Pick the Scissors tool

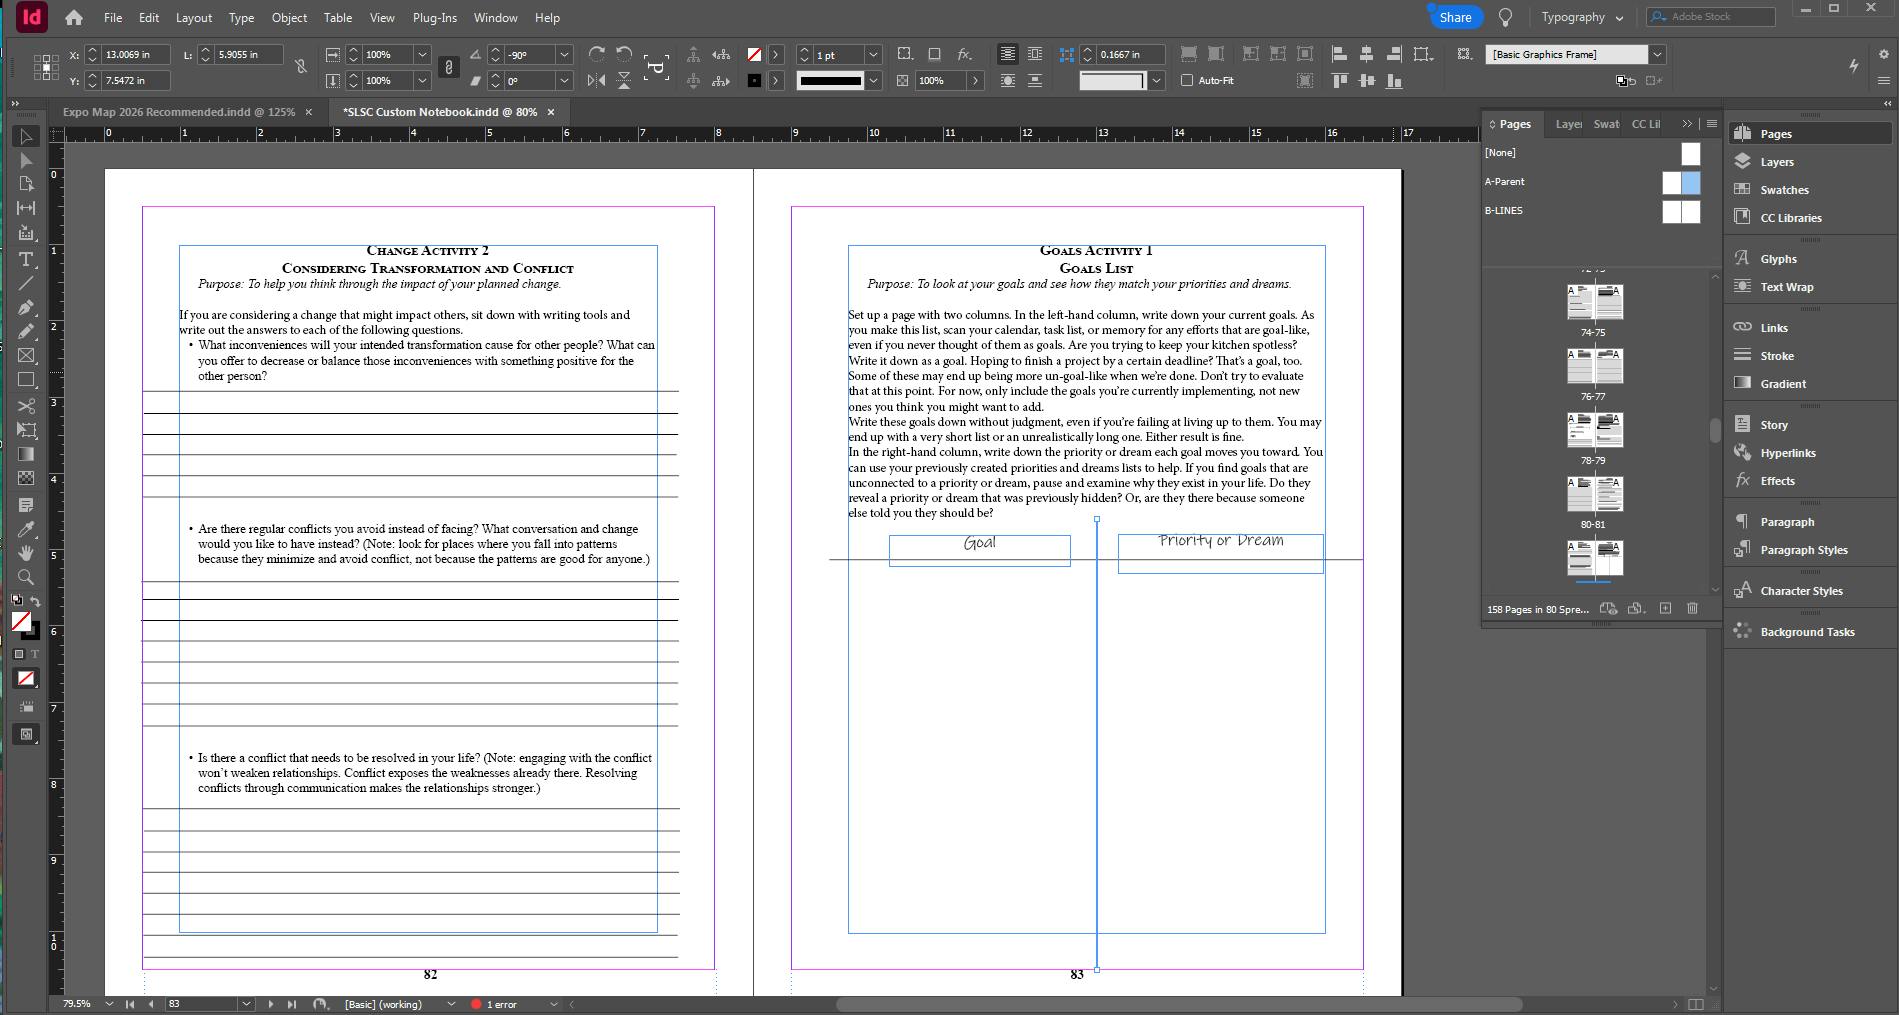(x=27, y=406)
